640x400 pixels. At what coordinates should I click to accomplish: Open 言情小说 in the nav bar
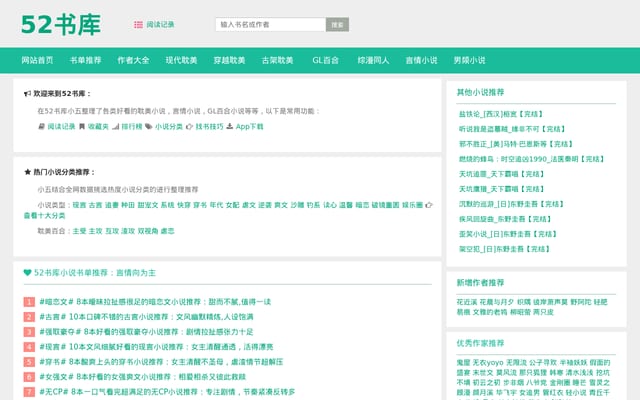pyautogui.click(x=422, y=60)
